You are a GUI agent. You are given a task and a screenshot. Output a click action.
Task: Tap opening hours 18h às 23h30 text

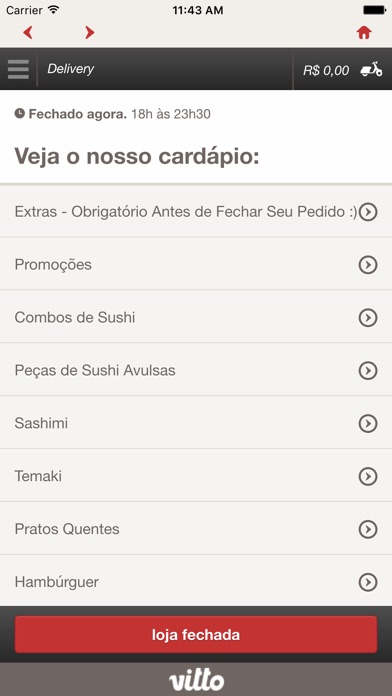171,114
